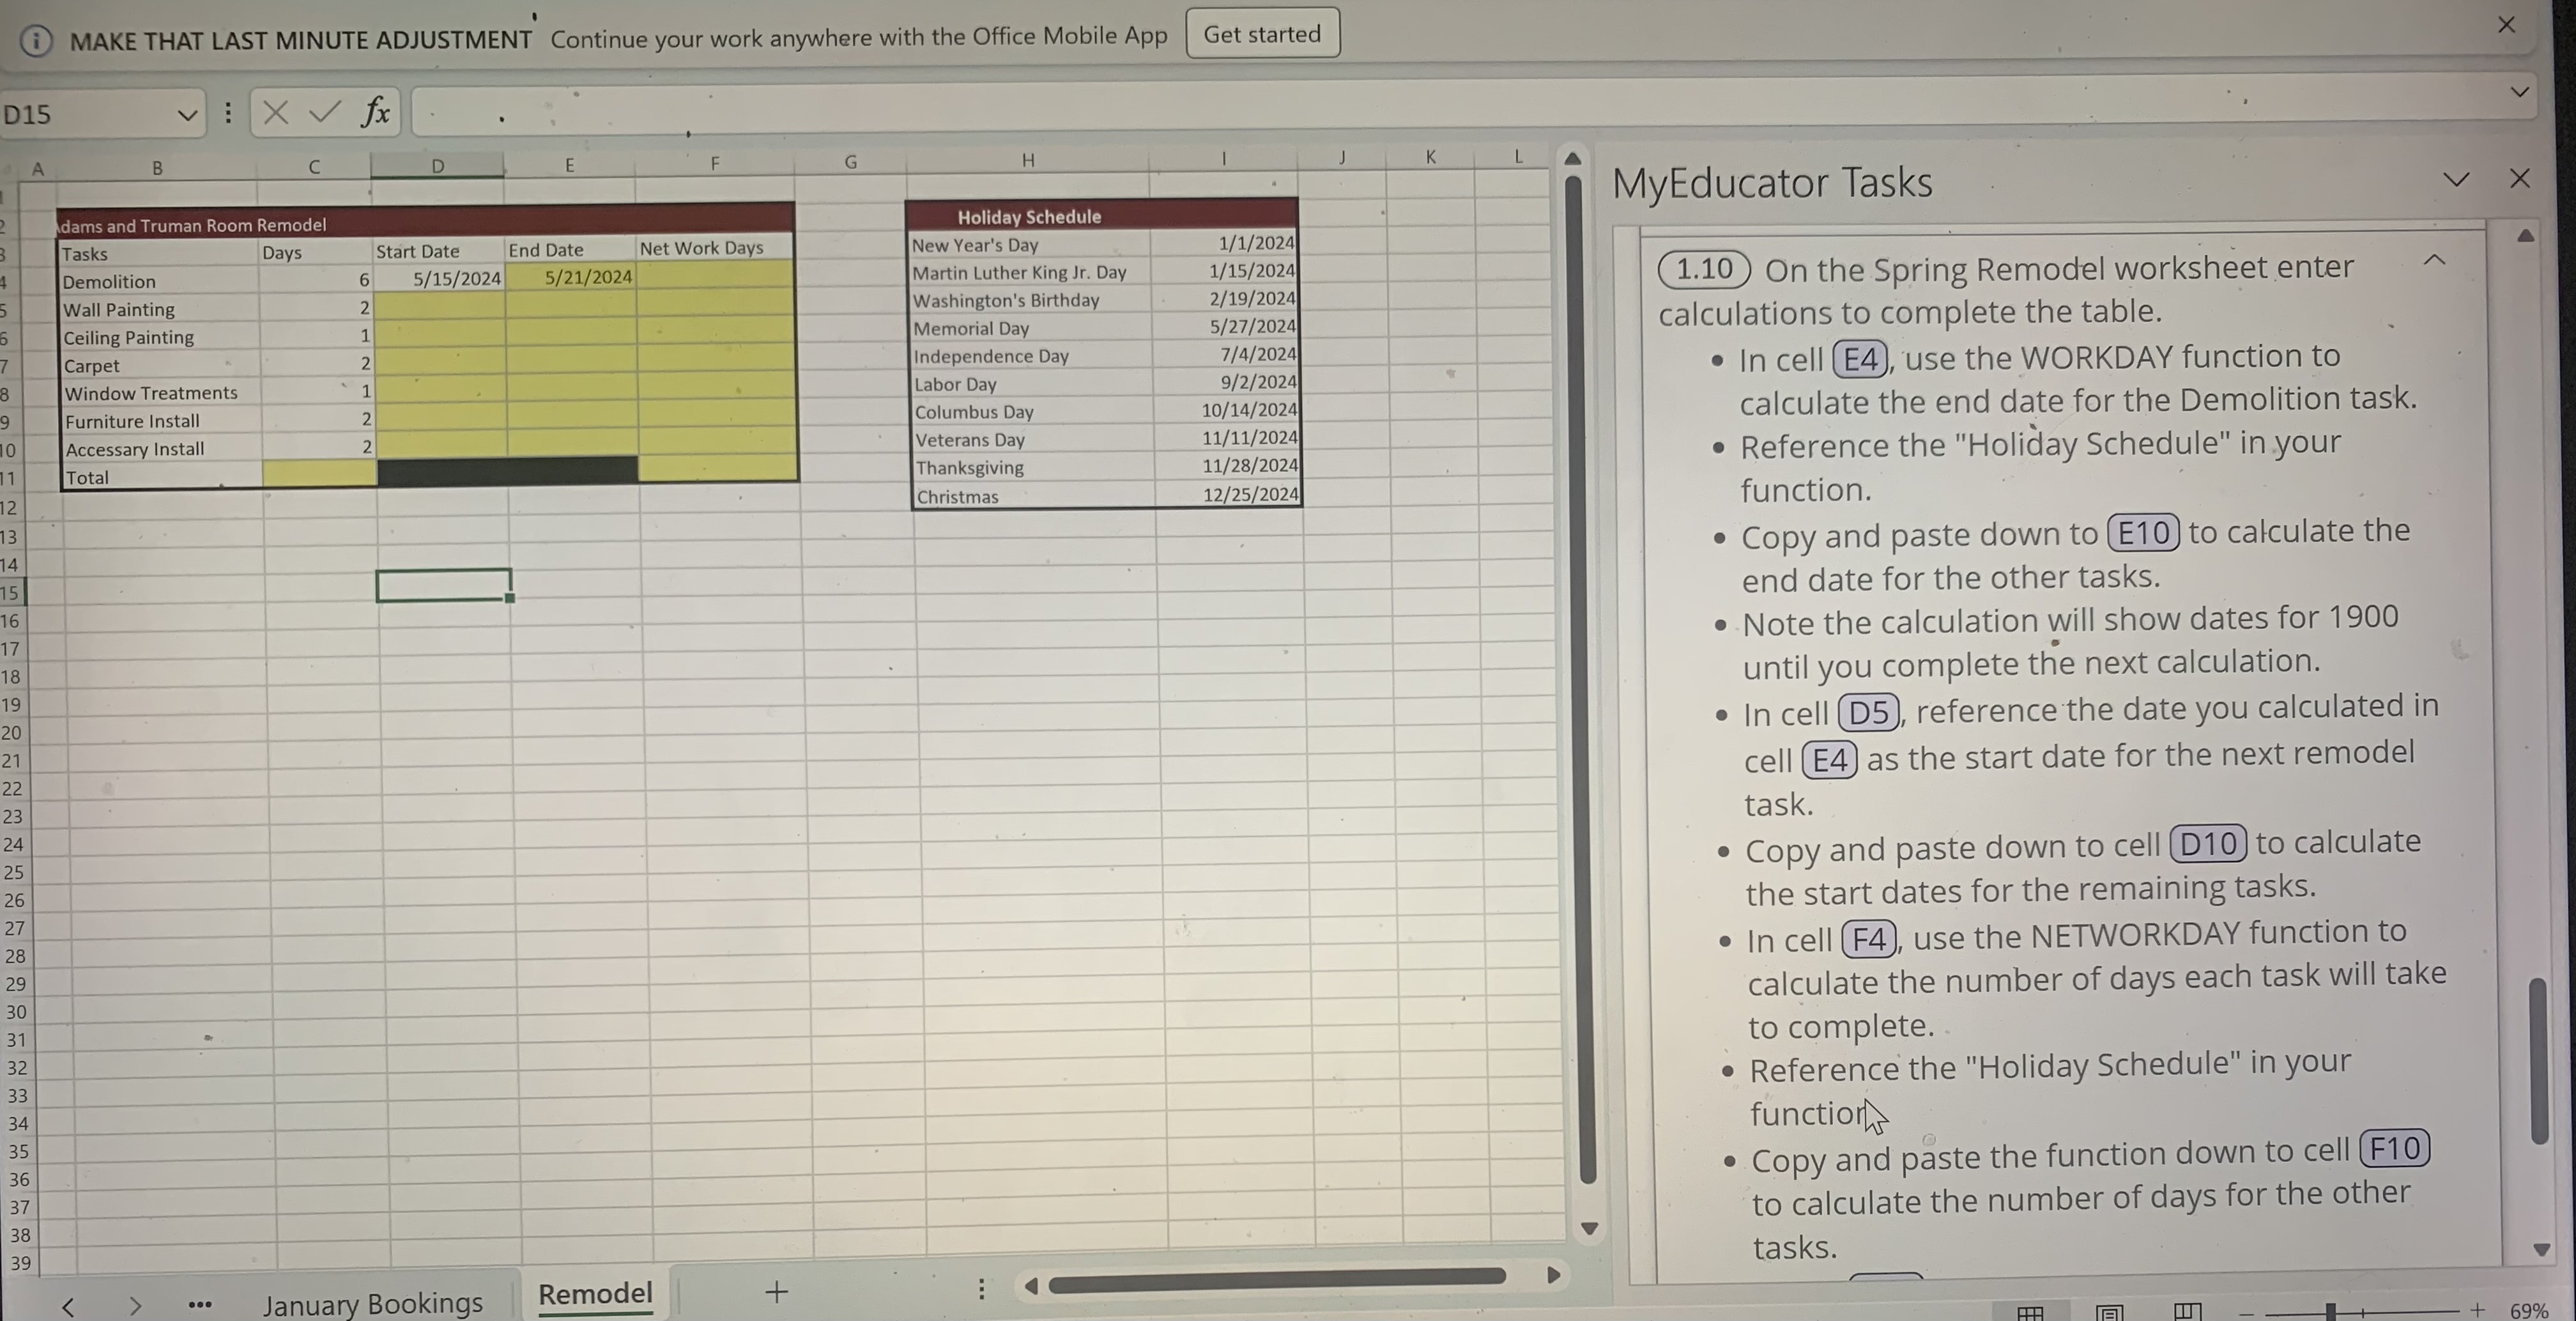
Task: Click the zoom in plus icon
Action: click(2477, 1310)
